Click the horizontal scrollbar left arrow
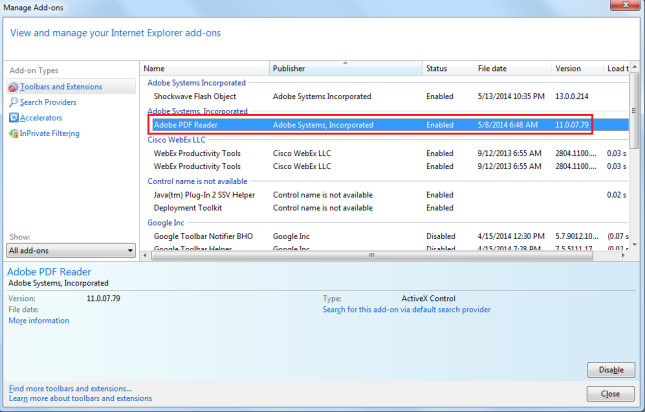Image resolution: width=645 pixels, height=412 pixels. 145,255
